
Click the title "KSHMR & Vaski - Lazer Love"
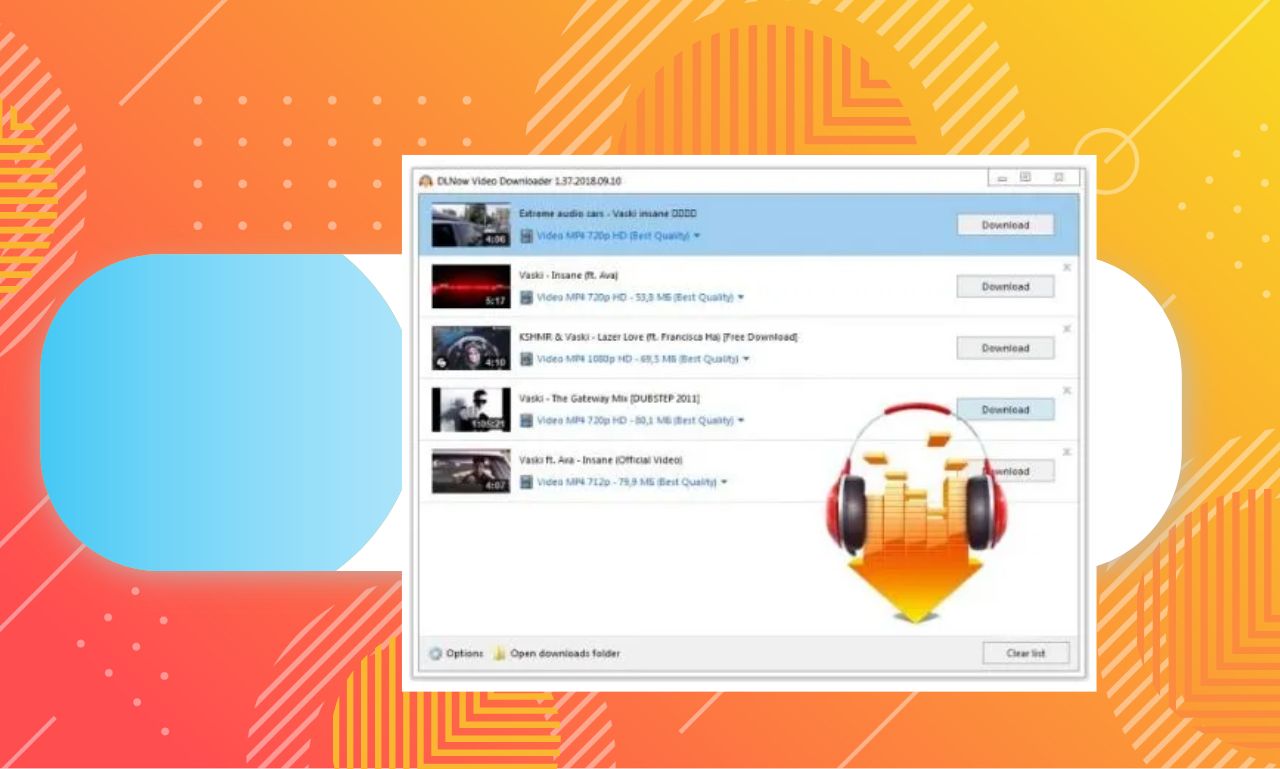(658, 337)
